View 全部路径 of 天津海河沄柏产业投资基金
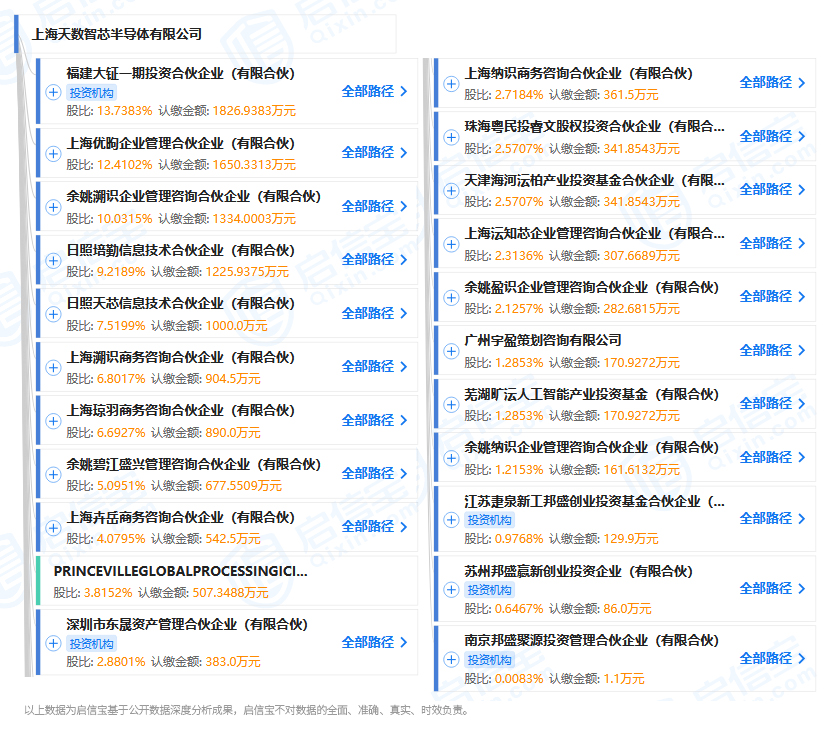Screen dimensions: 825x740 coord(772,189)
